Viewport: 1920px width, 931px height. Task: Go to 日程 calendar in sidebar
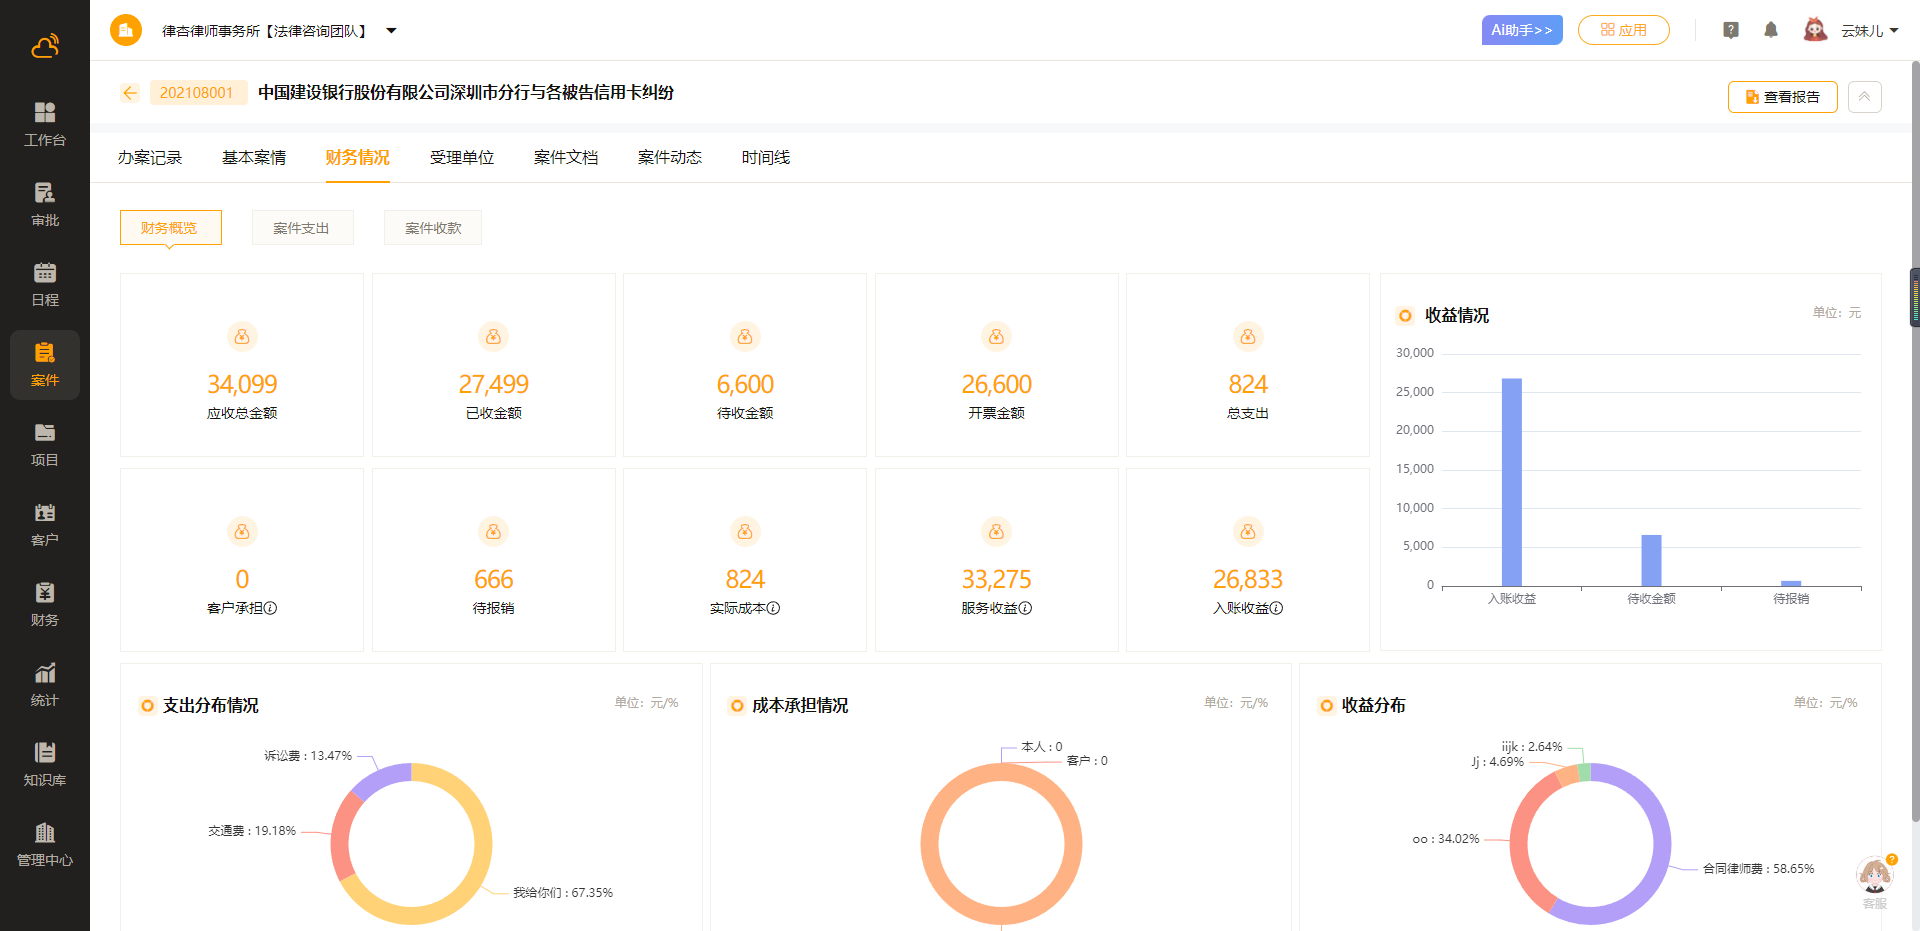(45, 283)
